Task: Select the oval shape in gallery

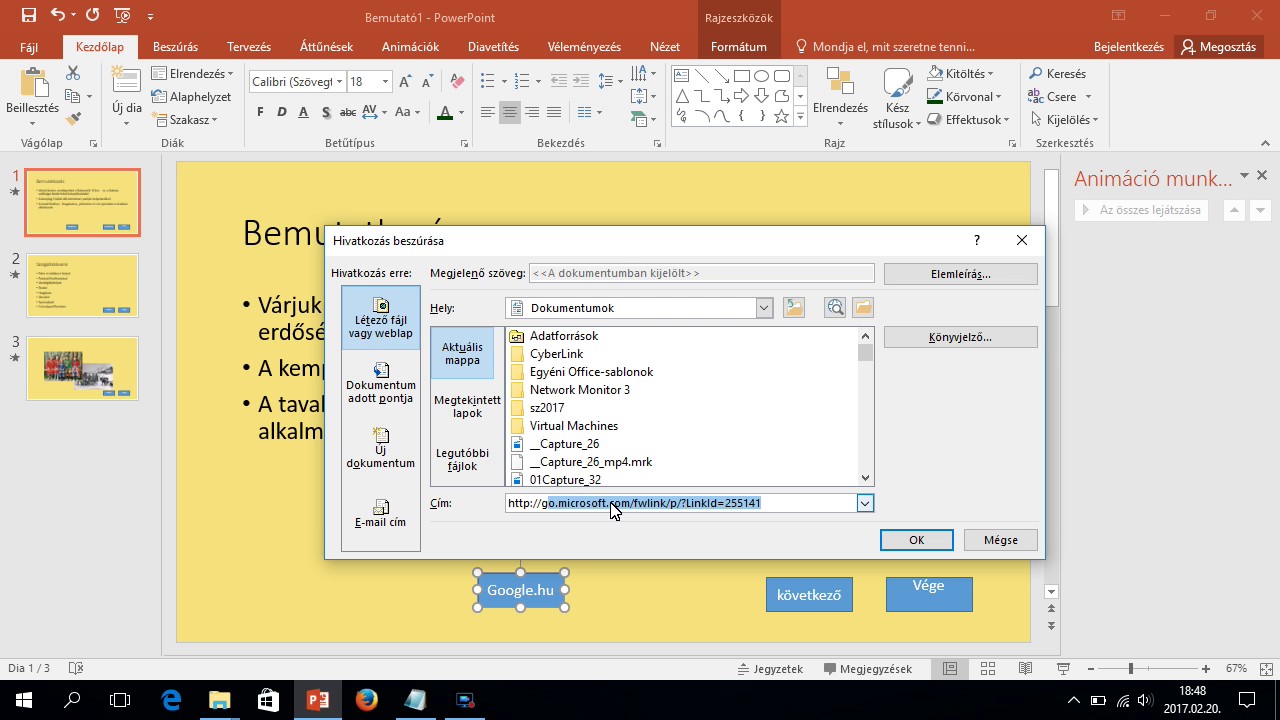Action: pos(762,76)
